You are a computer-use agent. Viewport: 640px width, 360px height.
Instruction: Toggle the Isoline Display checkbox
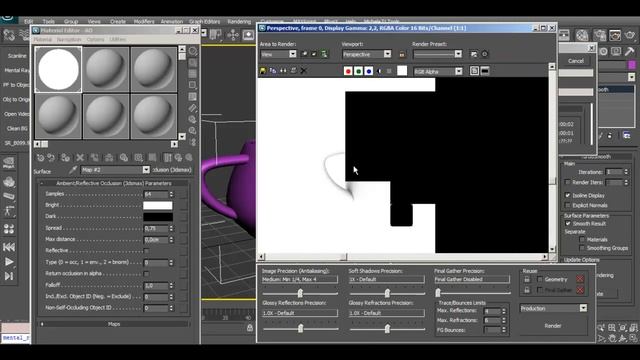pos(568,196)
